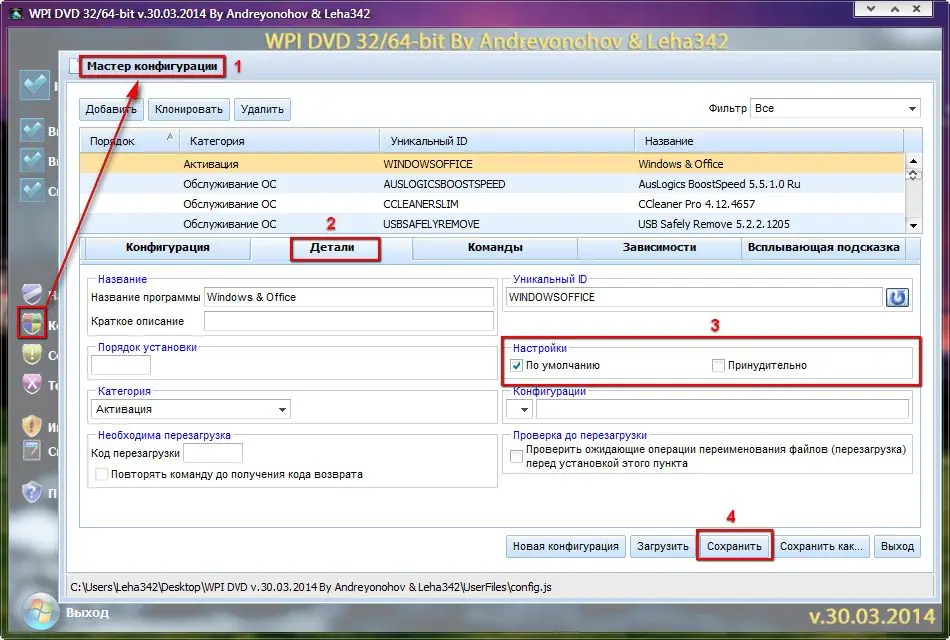Click the Категория column header
The height and width of the screenshot is (640, 950).
(279, 141)
